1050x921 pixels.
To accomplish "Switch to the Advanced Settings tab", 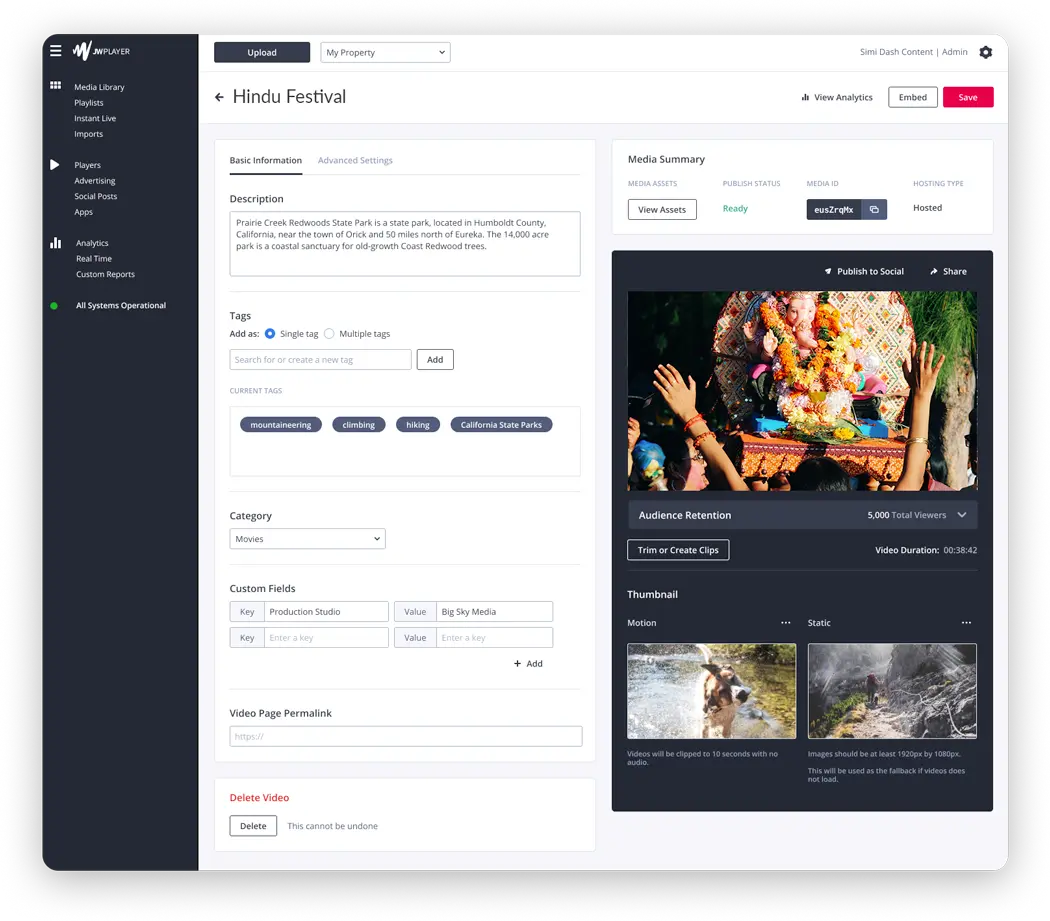I will 355,160.
